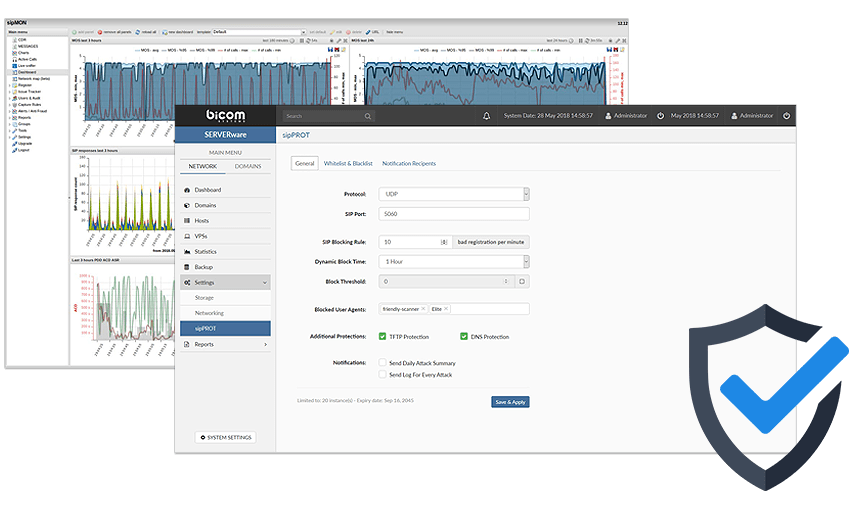
Task: Open the Statistics sidebar item
Action: point(205,251)
